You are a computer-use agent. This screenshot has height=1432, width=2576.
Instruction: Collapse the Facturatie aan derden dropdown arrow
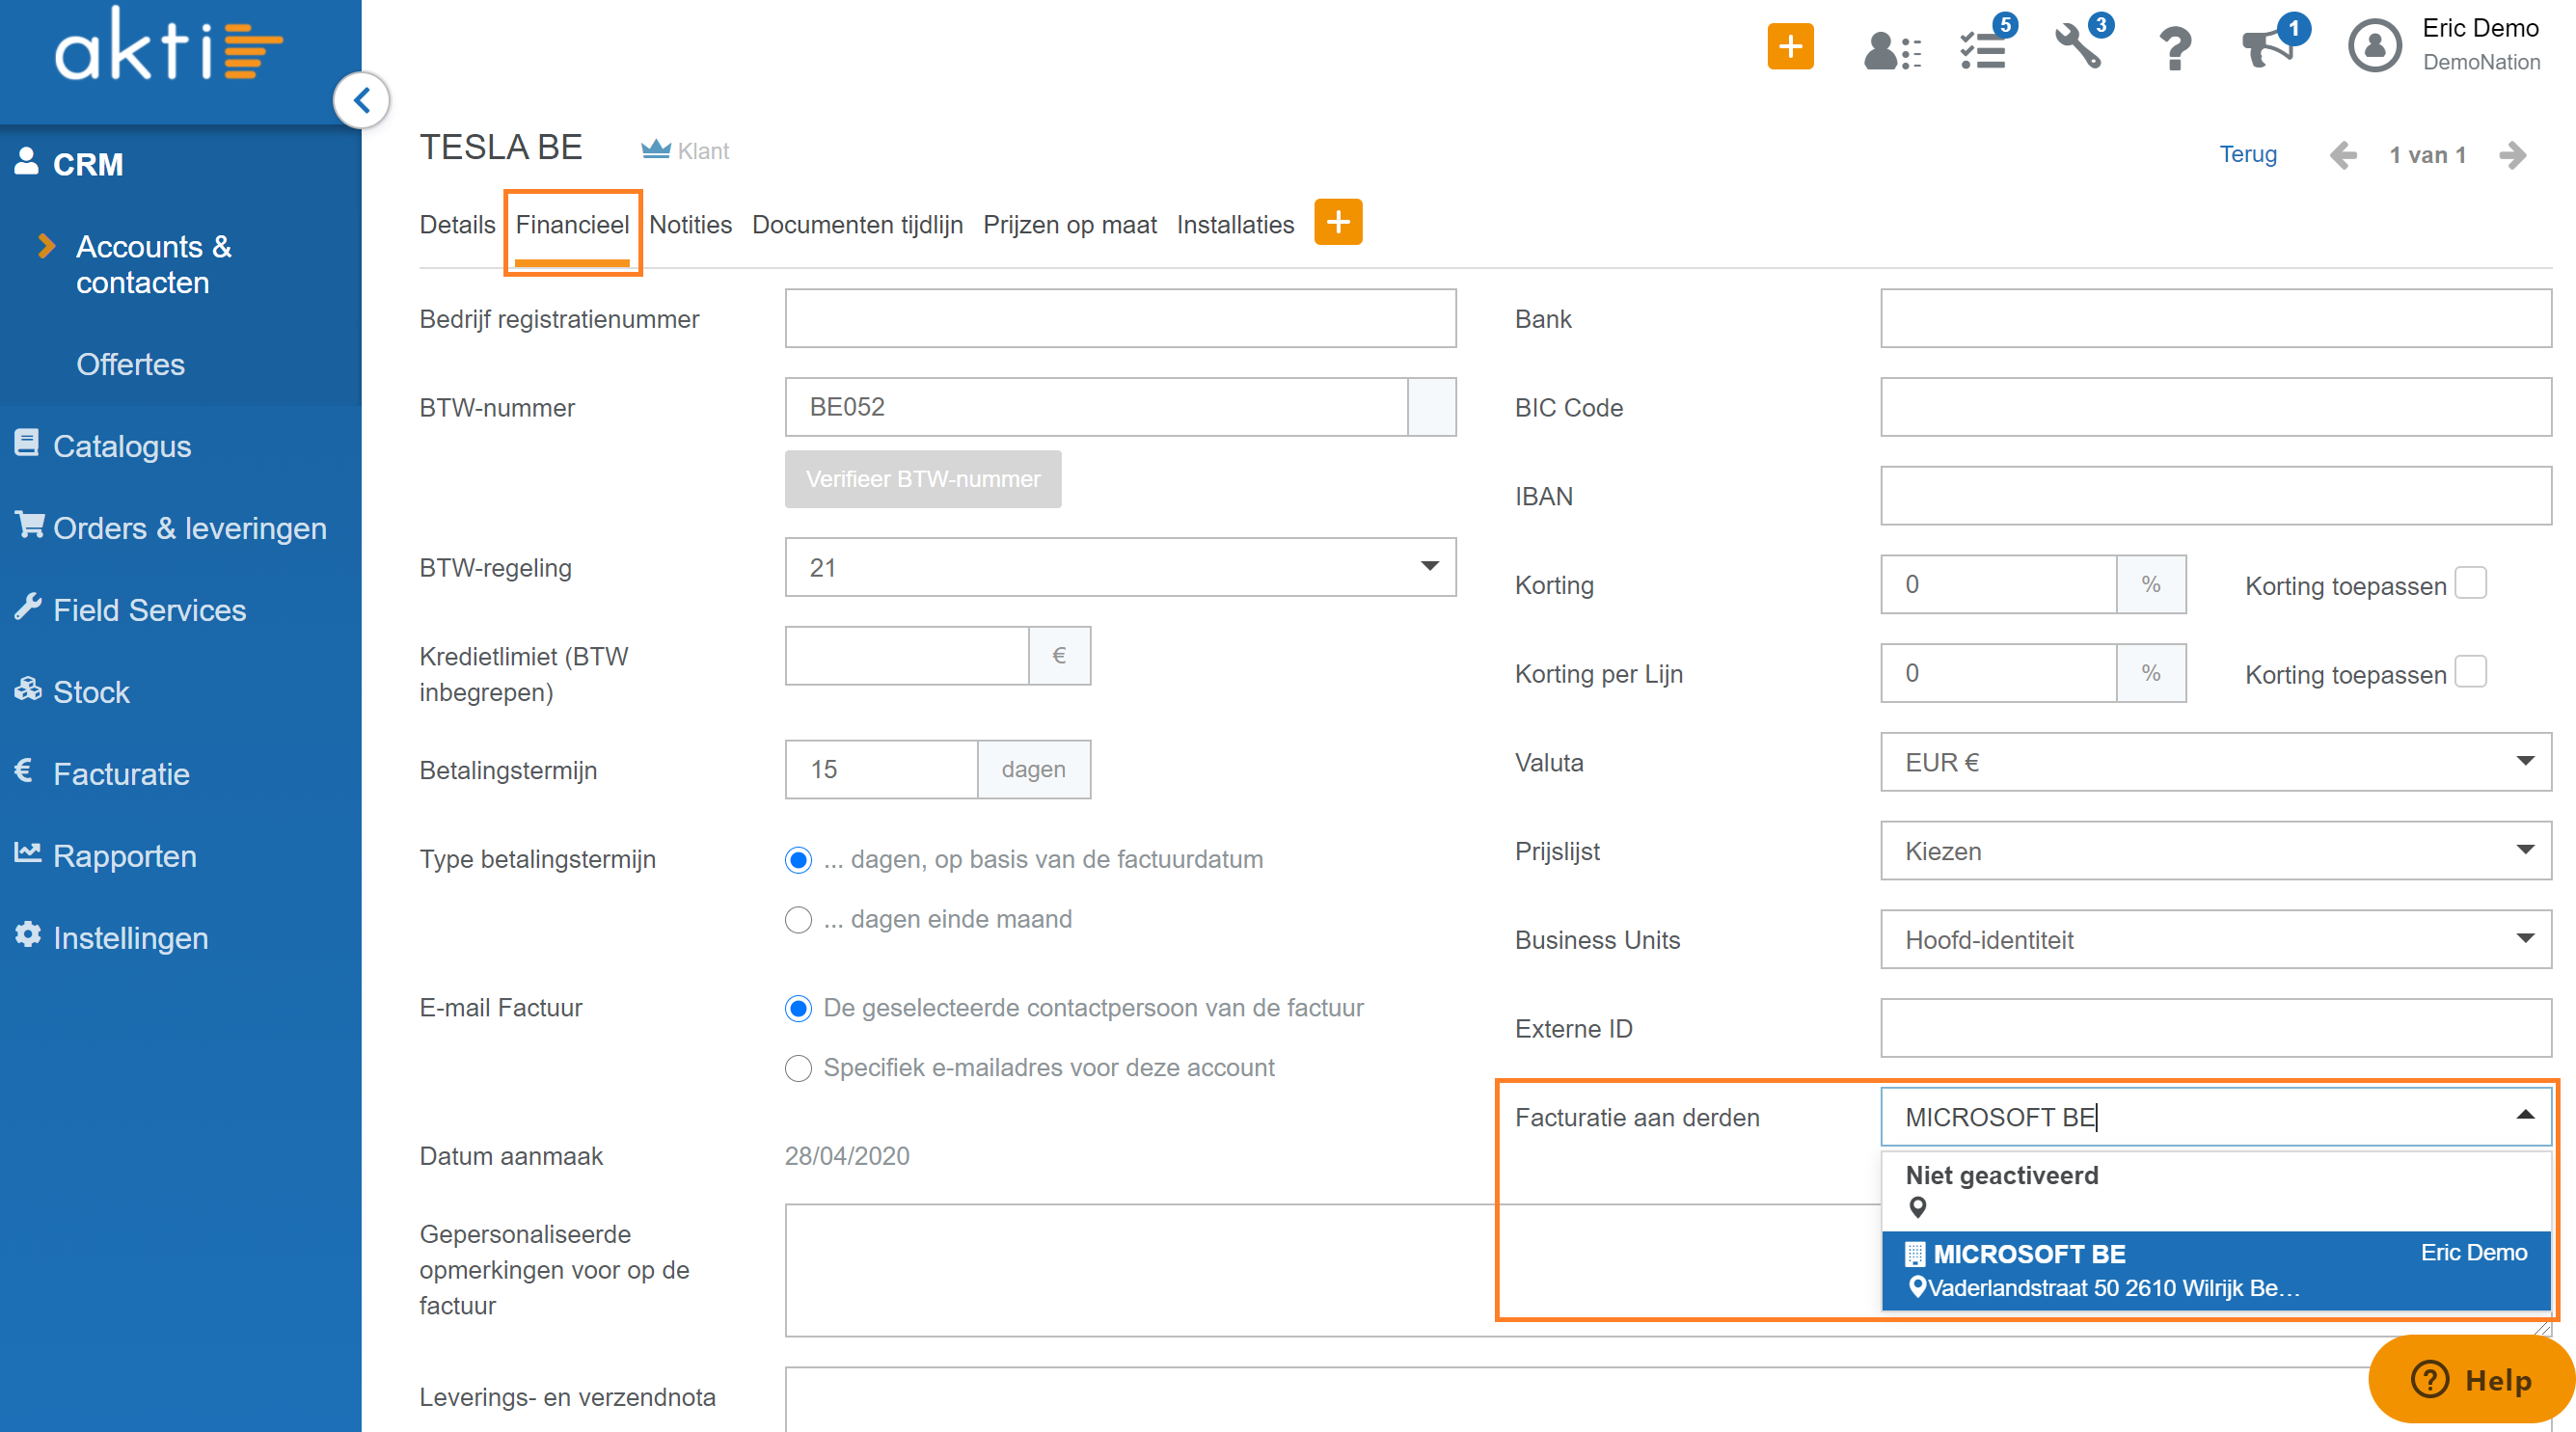click(2525, 1114)
